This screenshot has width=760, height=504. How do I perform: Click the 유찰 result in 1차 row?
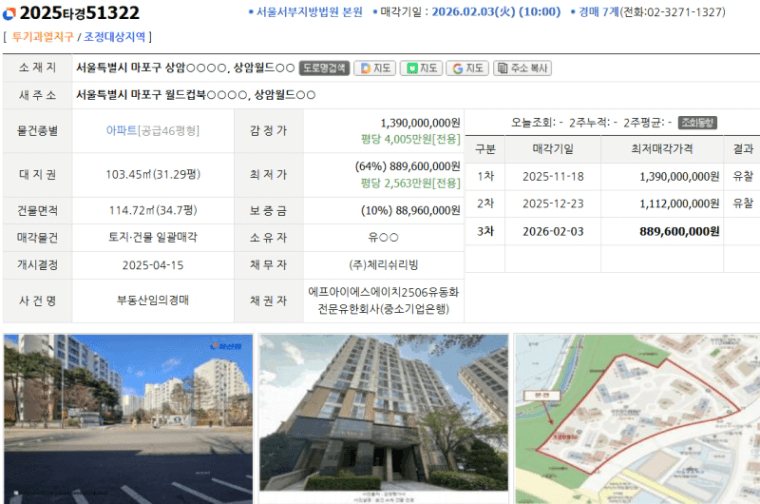743,177
